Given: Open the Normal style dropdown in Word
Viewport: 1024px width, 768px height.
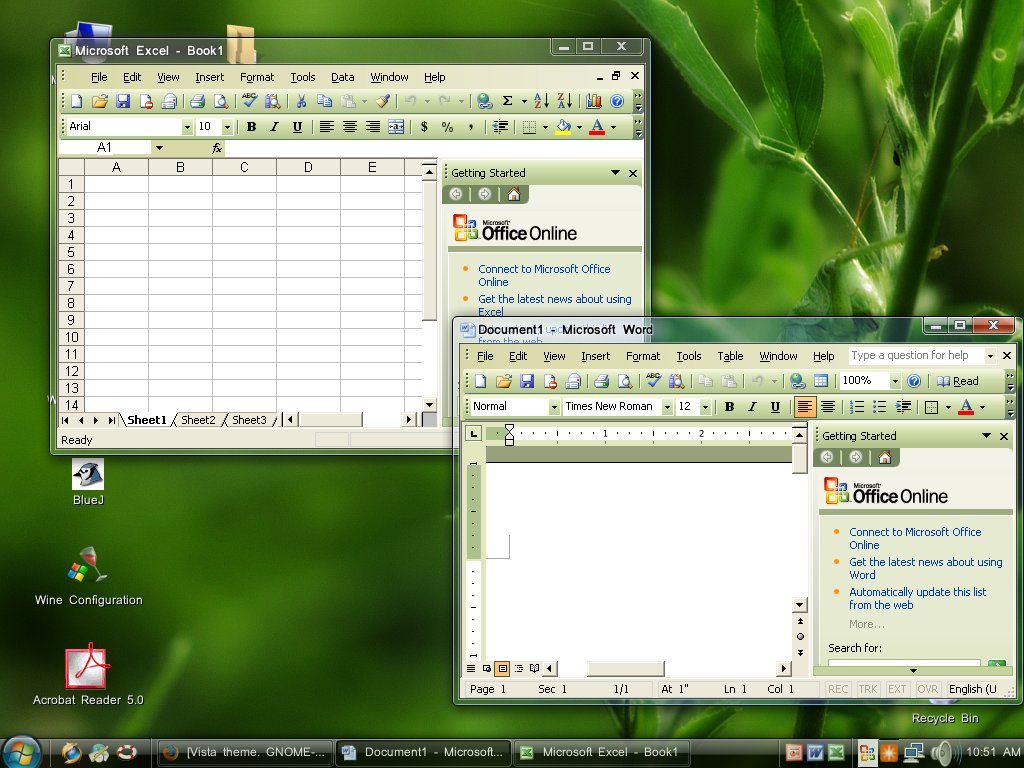Looking at the screenshot, I should pyautogui.click(x=554, y=407).
